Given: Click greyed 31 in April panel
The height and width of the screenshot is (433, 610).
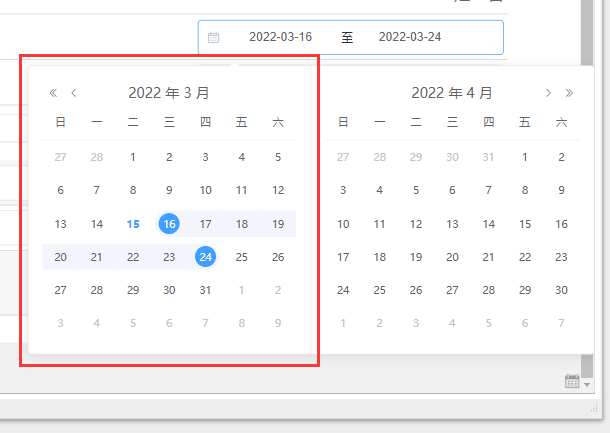Looking at the screenshot, I should click(489, 157).
